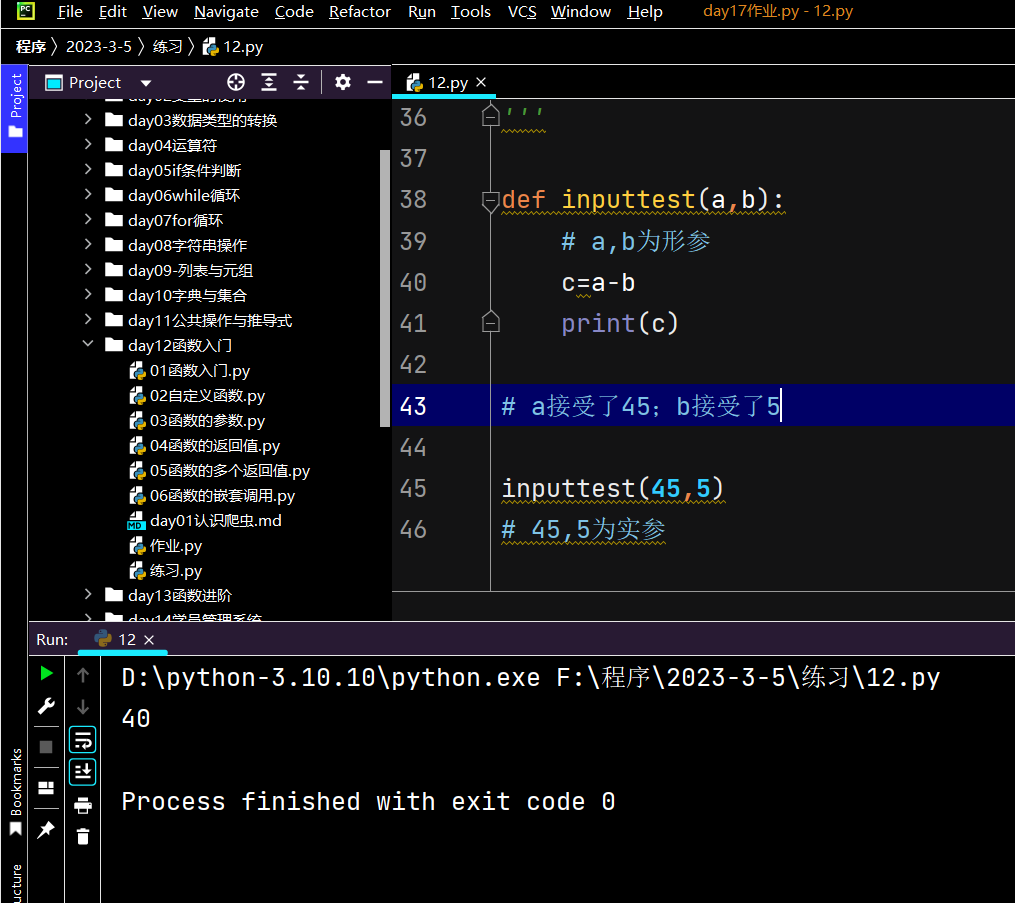
Task: Open file 03函数的参数.py in project tree
Action: (197, 420)
